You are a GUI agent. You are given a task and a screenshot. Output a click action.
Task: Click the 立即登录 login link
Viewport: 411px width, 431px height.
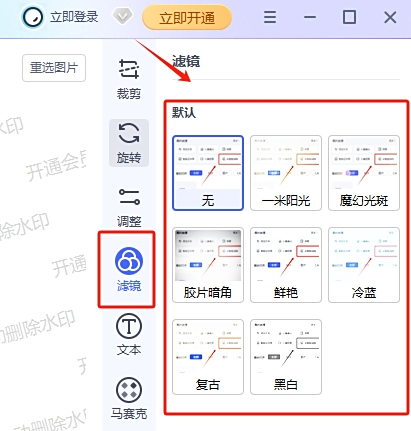pos(74,17)
